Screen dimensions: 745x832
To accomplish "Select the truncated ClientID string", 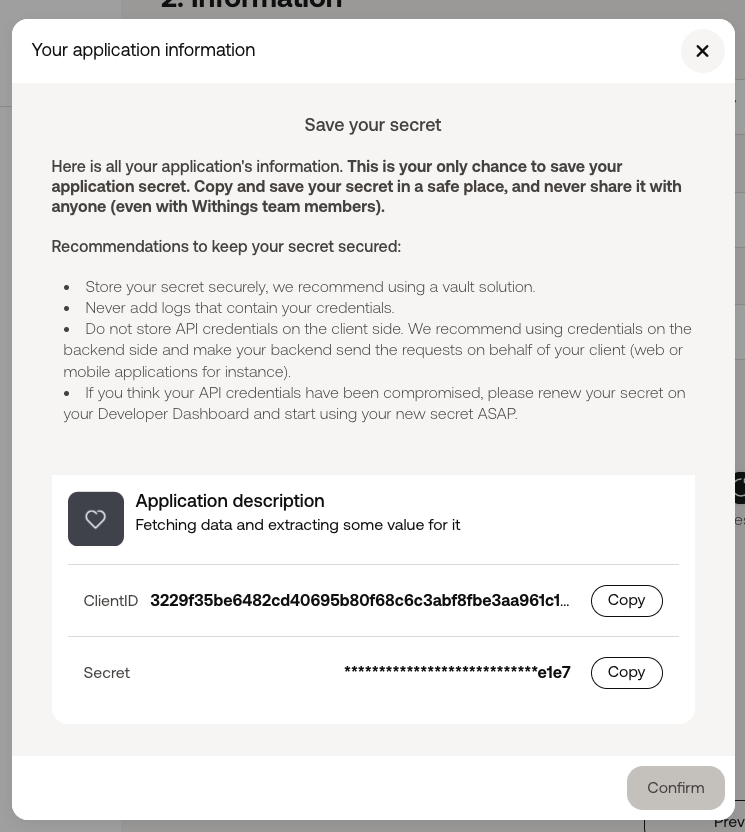I will pyautogui.click(x=360, y=600).
